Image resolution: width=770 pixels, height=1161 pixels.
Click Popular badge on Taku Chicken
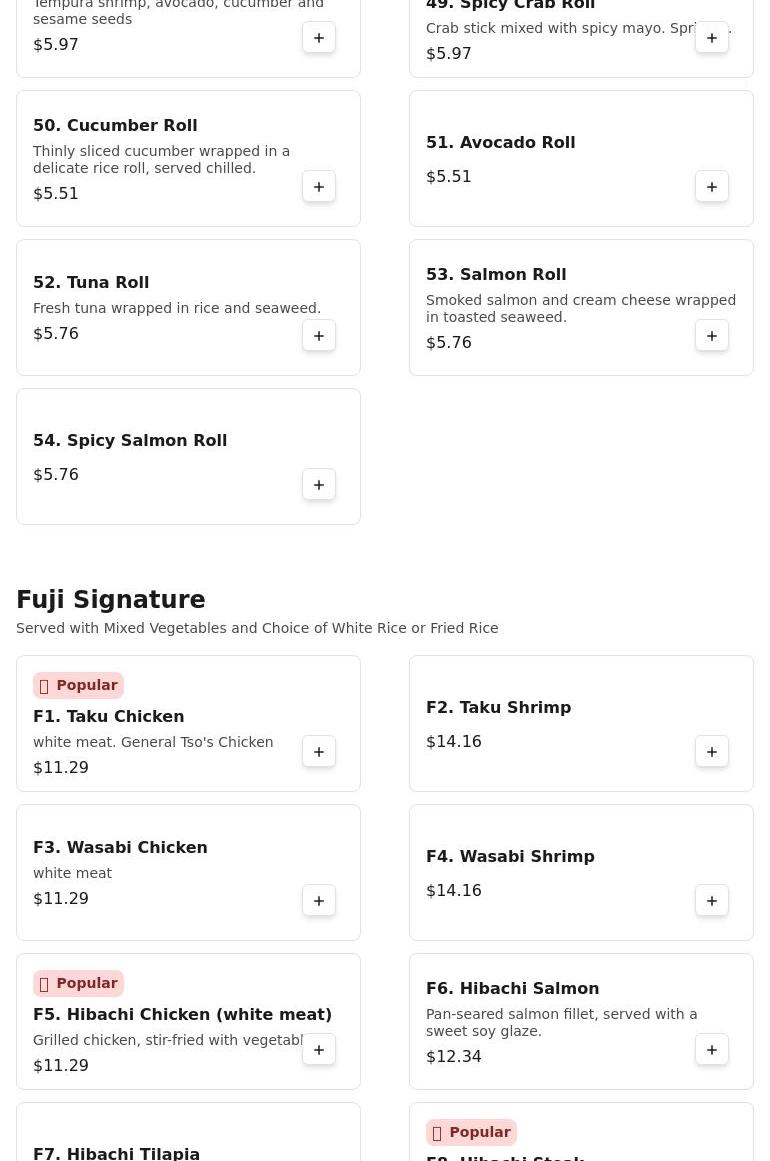point(78,686)
